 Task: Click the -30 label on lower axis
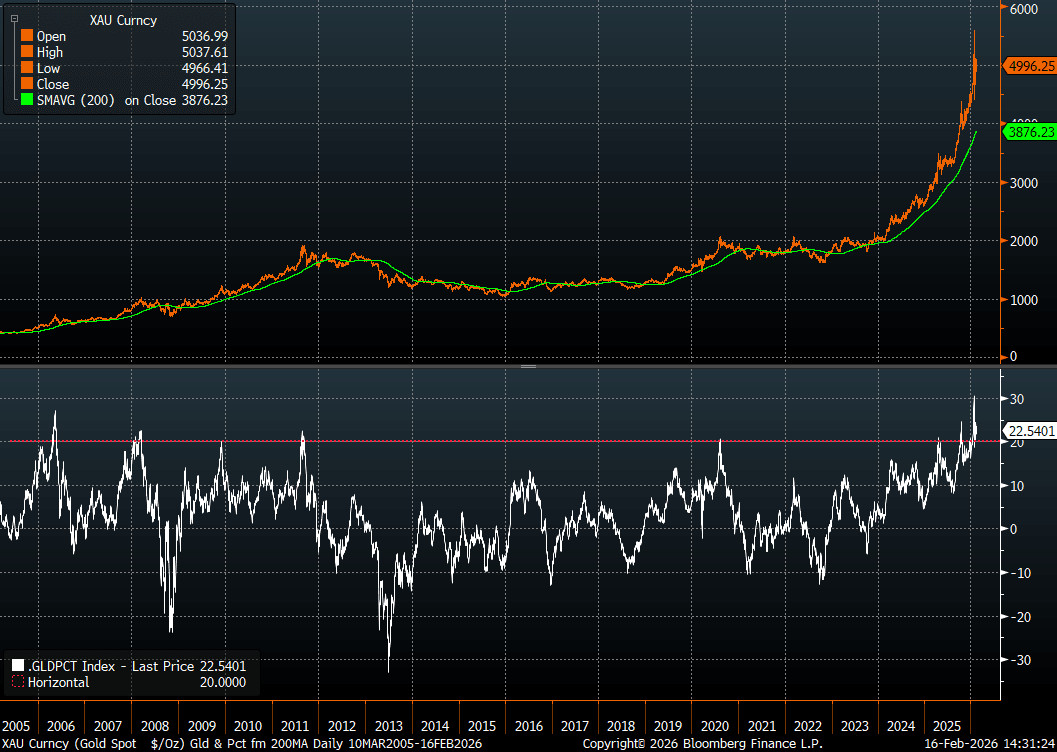[x=1018, y=660]
